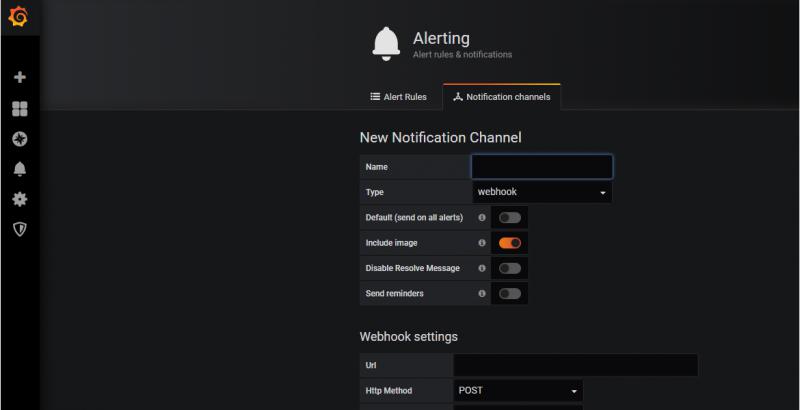Open Configuration gear icon in sidebar
Screen dimensions: 800x410
click(19, 199)
